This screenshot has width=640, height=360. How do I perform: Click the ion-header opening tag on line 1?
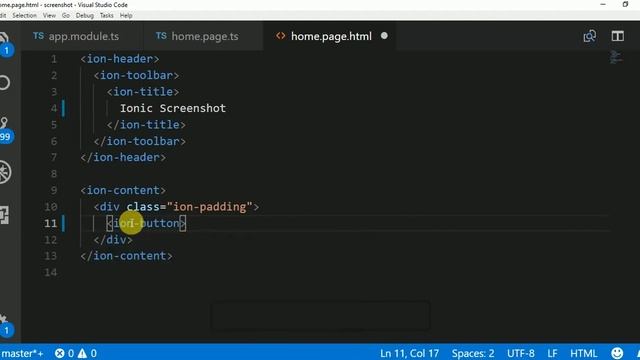coord(120,59)
